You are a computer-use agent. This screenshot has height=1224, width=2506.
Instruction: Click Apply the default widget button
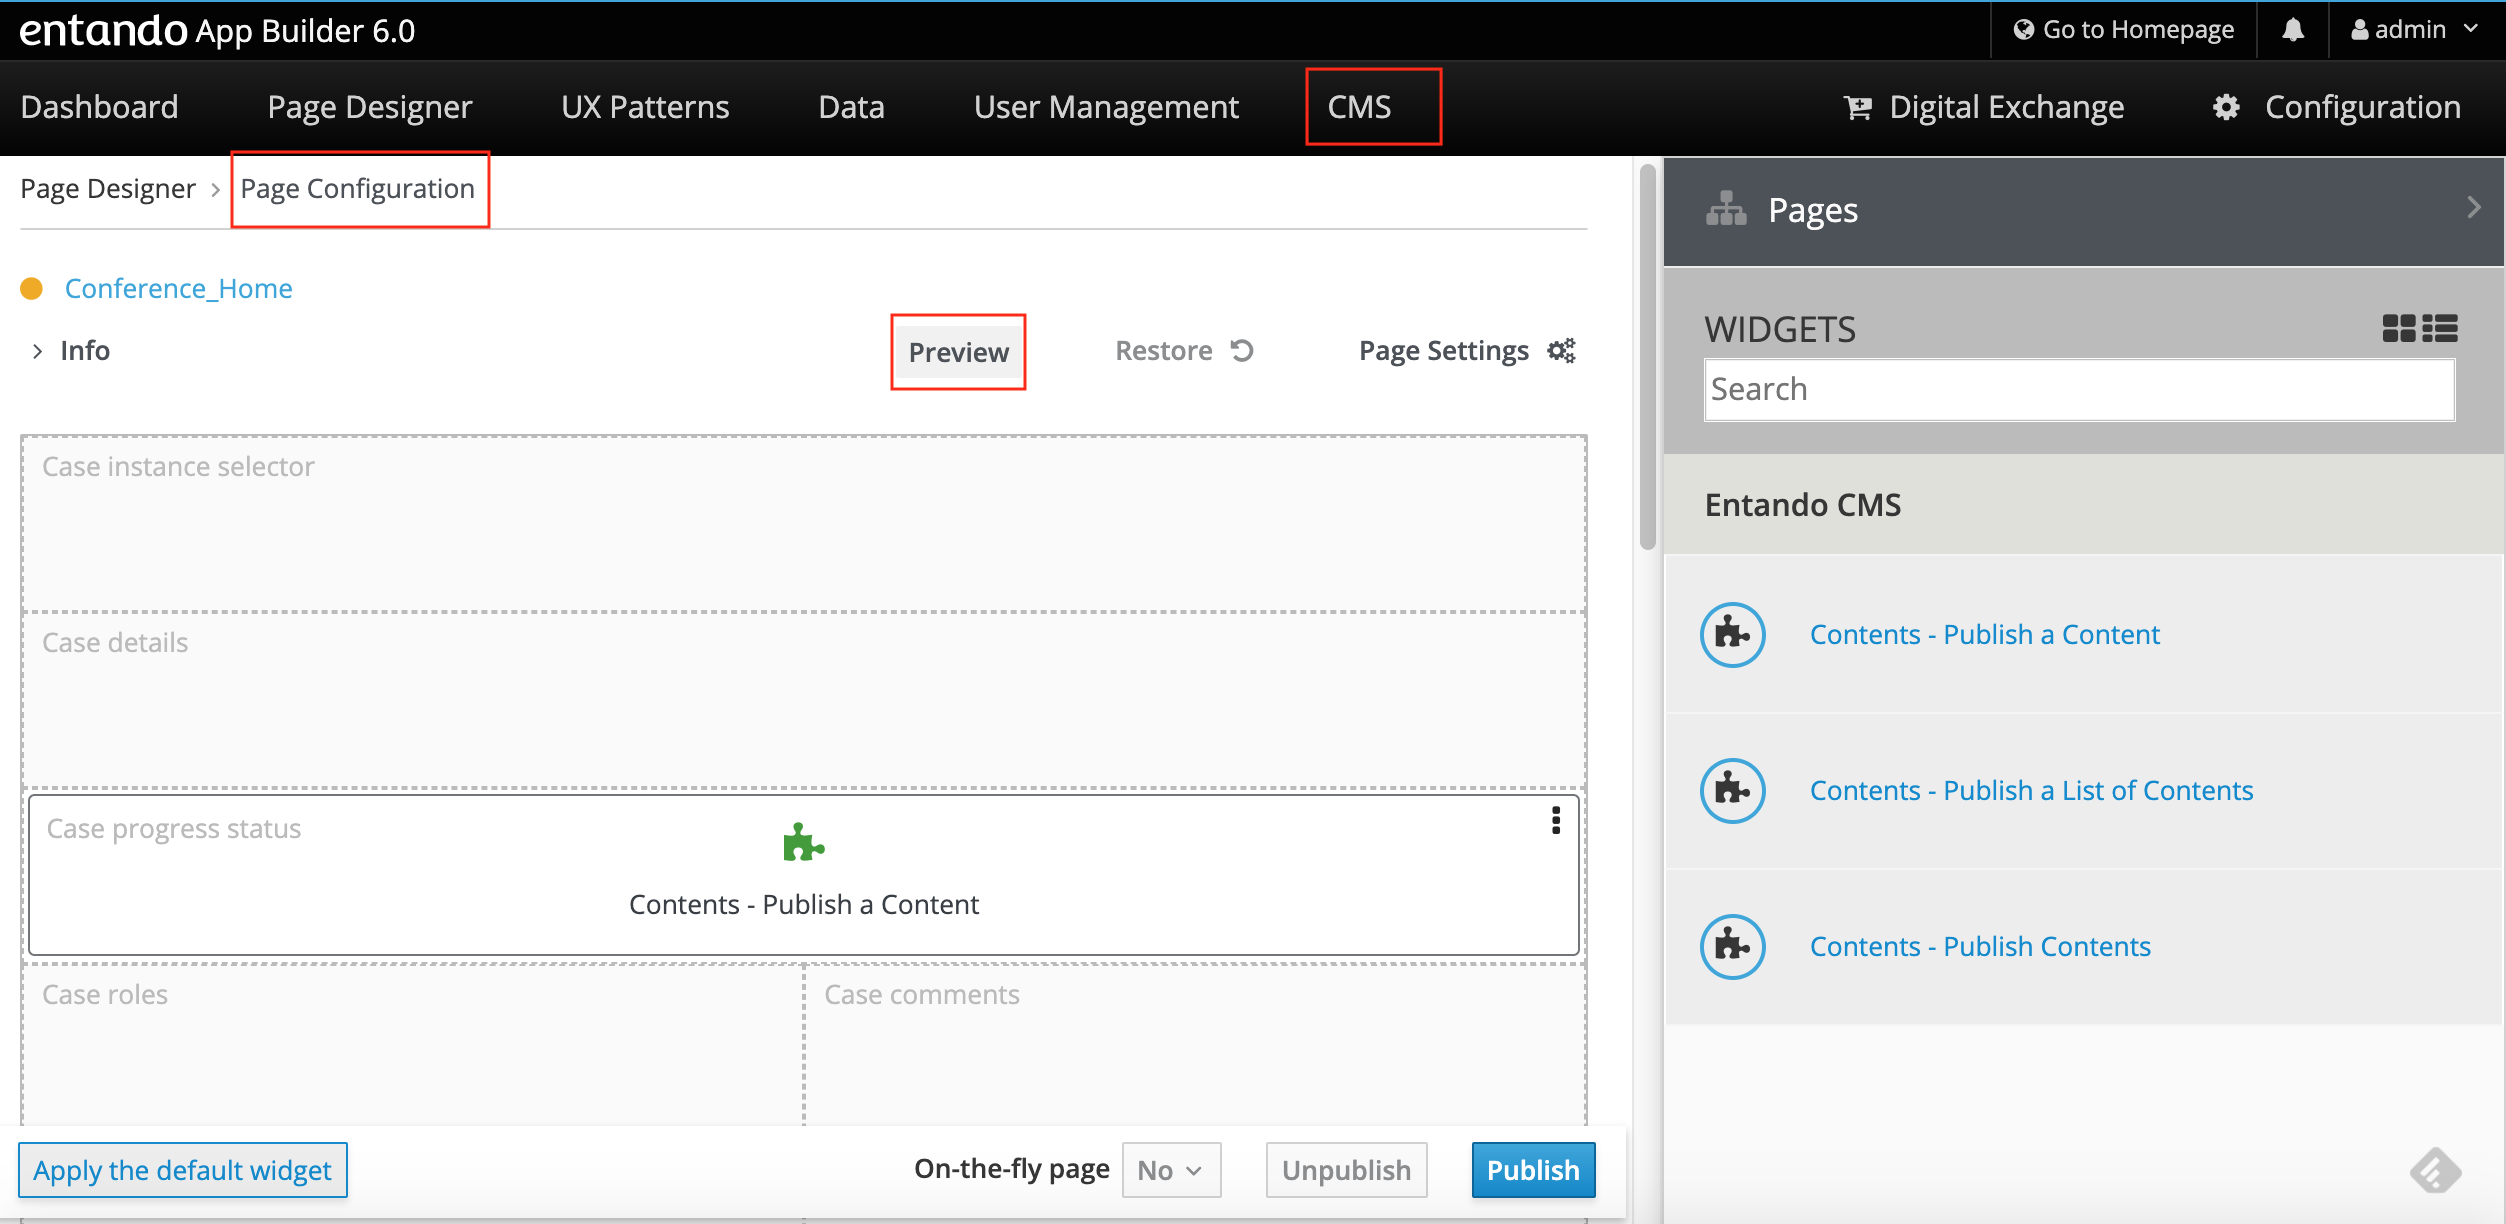(x=182, y=1170)
